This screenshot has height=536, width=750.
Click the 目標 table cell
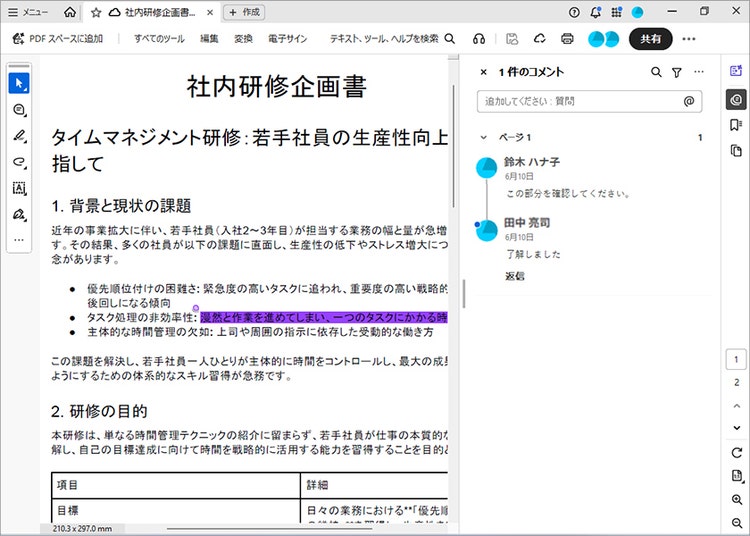click(176, 510)
